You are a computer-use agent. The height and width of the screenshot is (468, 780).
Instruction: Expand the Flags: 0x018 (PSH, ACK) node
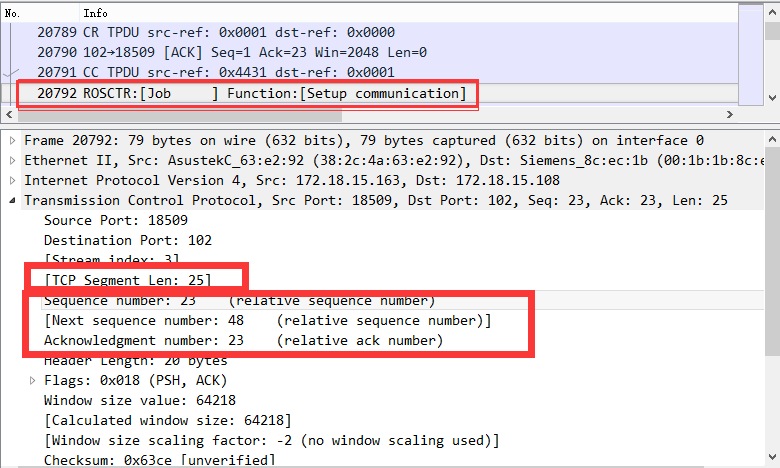coord(33,381)
